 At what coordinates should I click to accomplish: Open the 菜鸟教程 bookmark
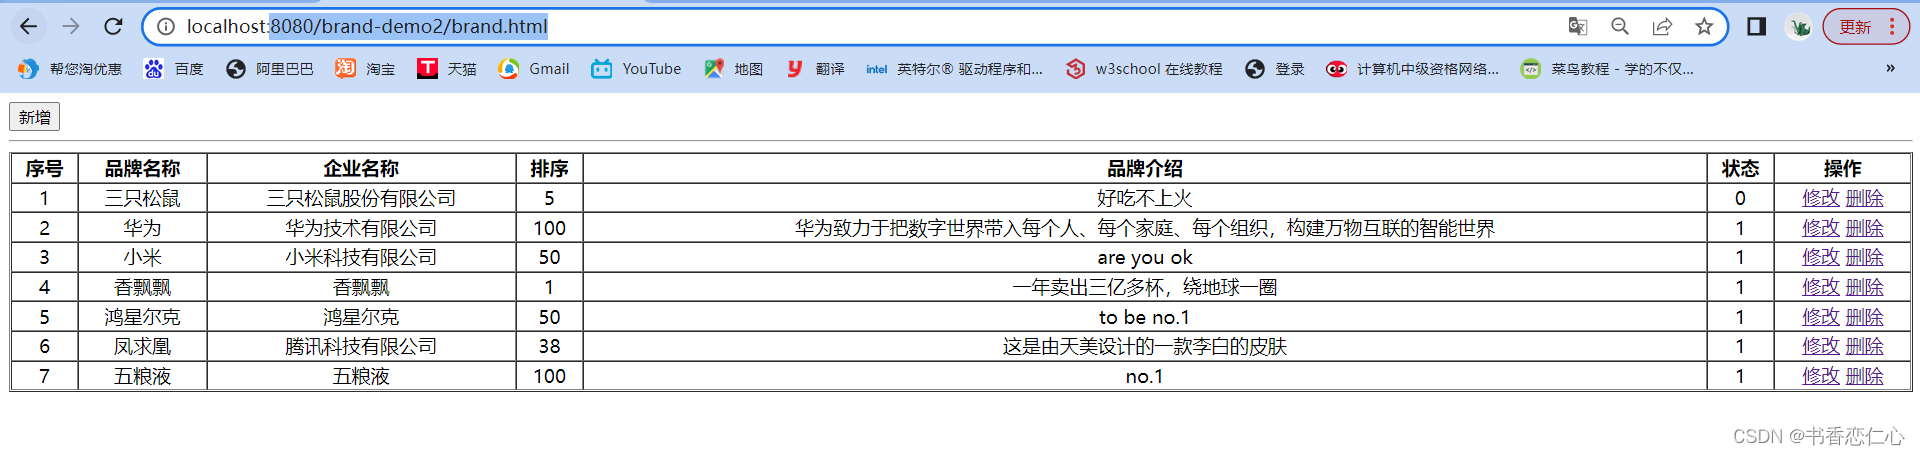click(1607, 69)
